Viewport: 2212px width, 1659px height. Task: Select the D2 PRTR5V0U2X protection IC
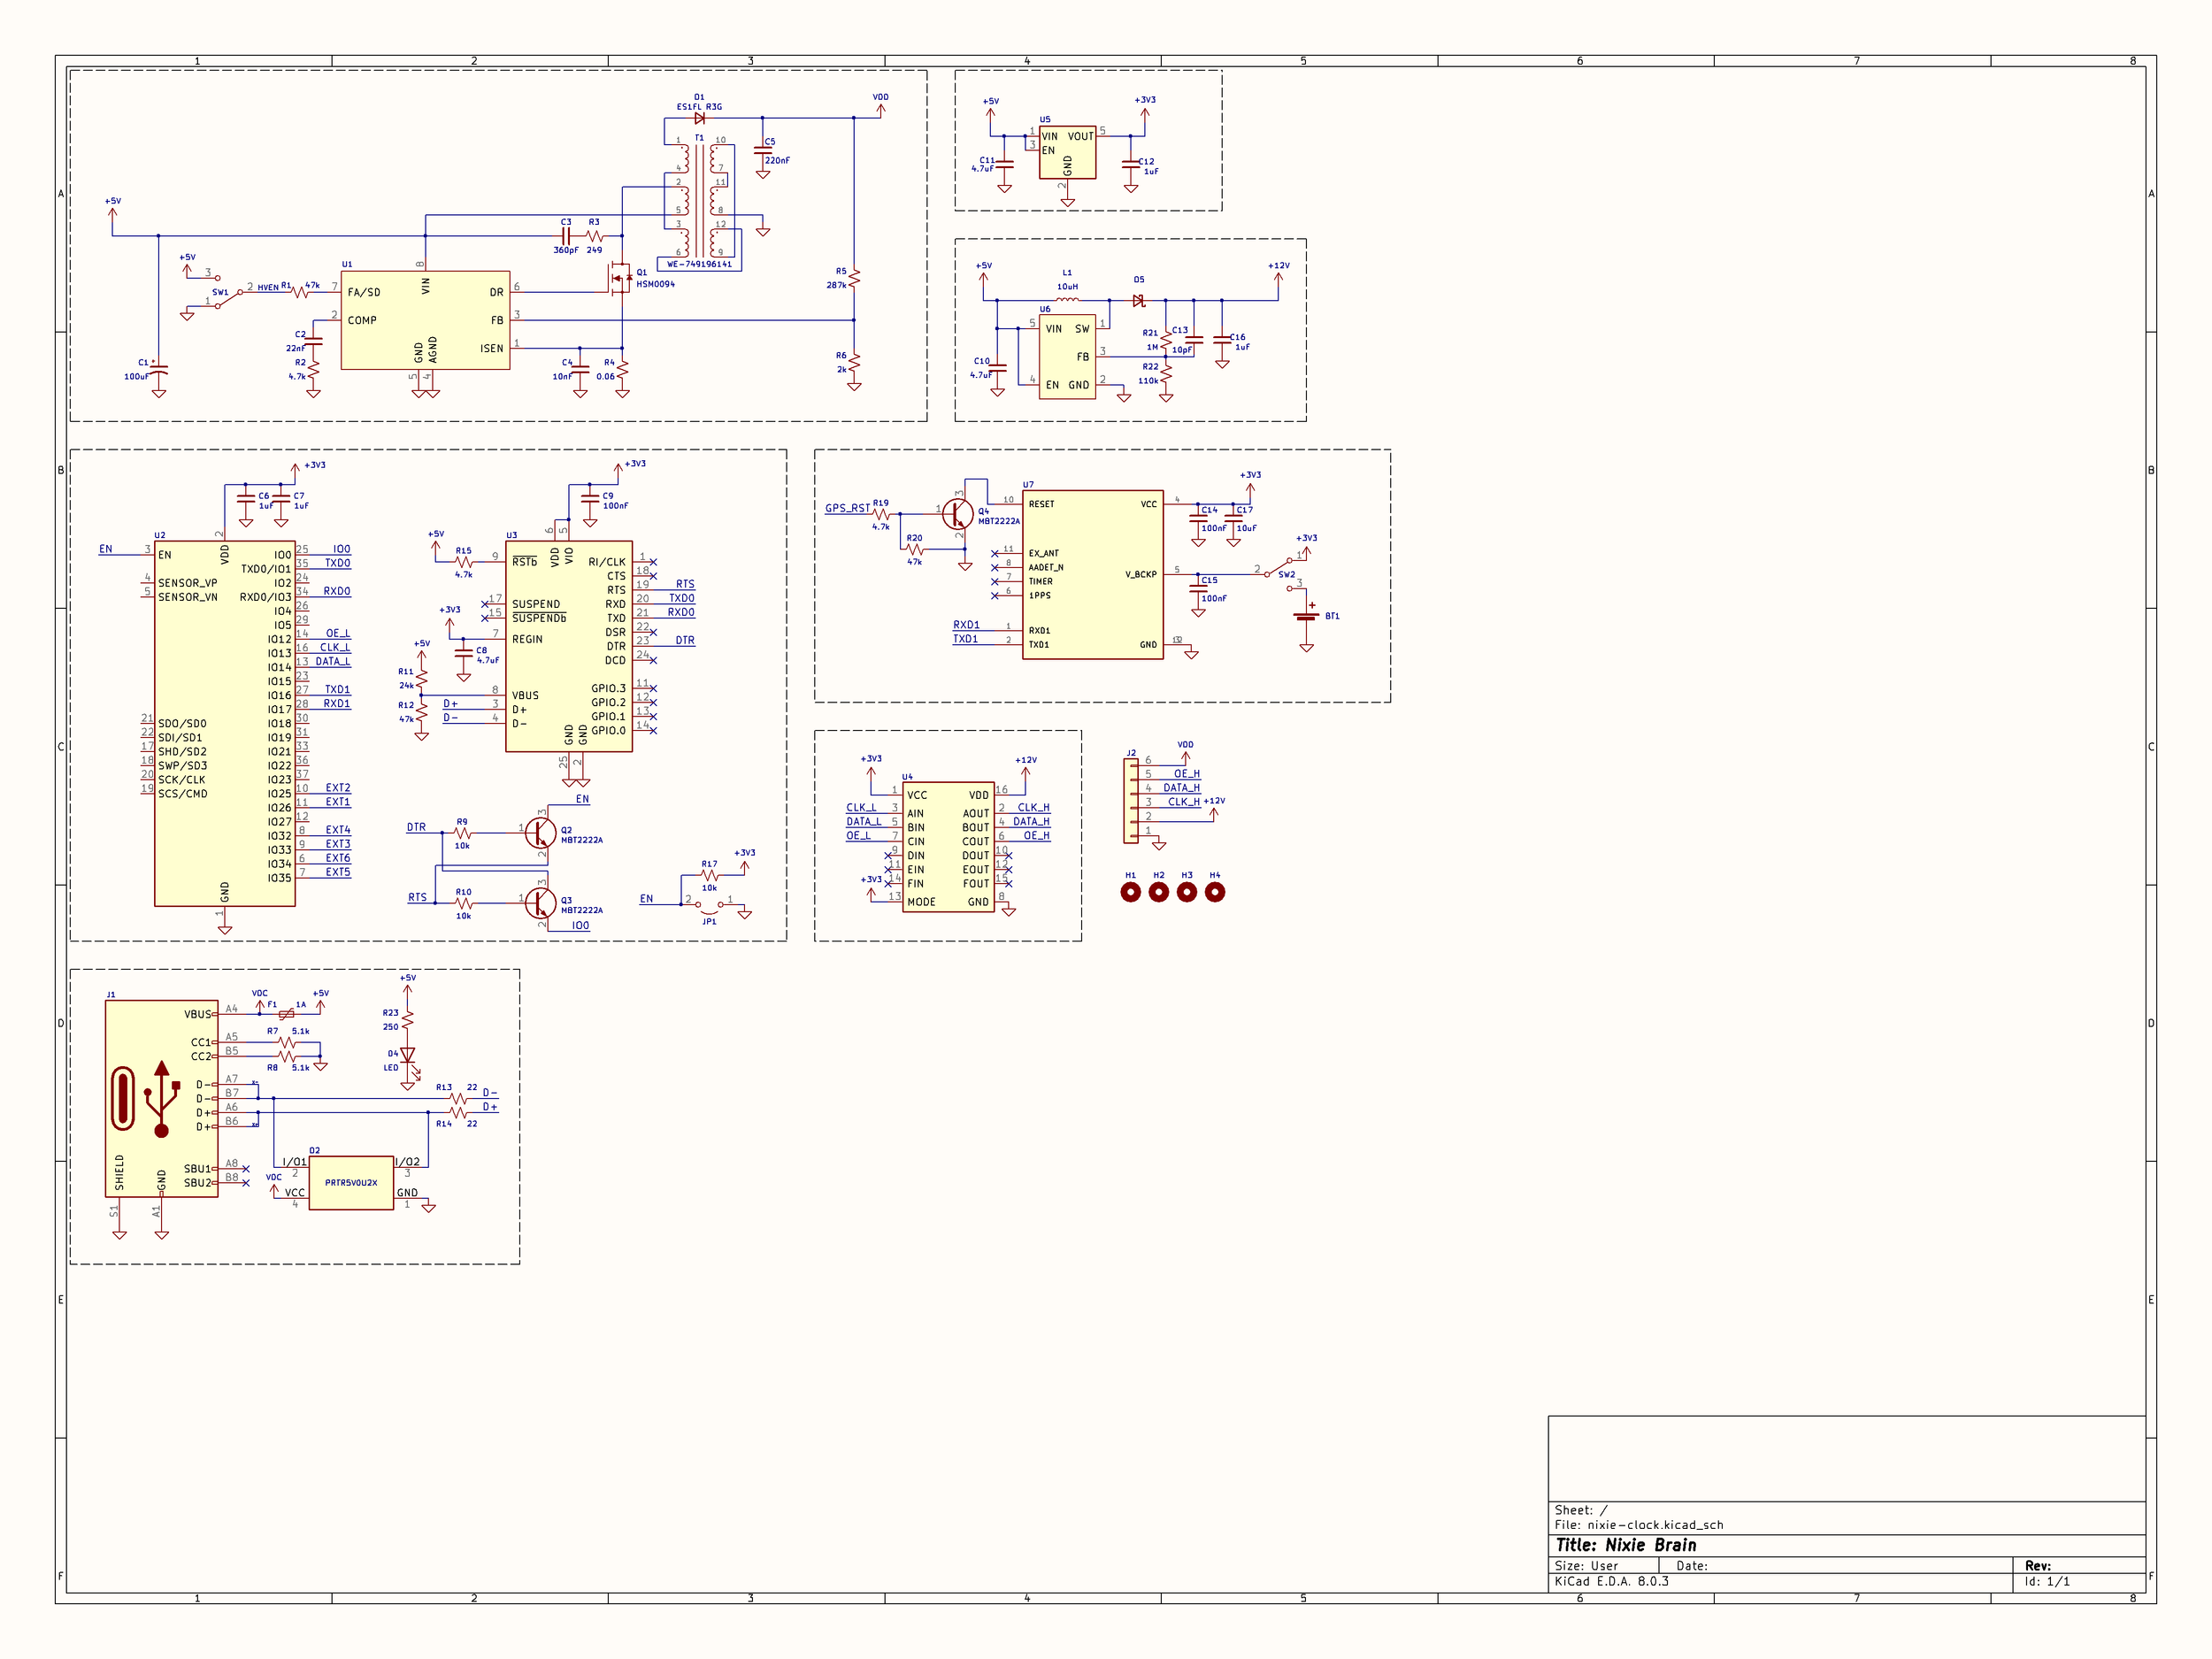point(350,1182)
